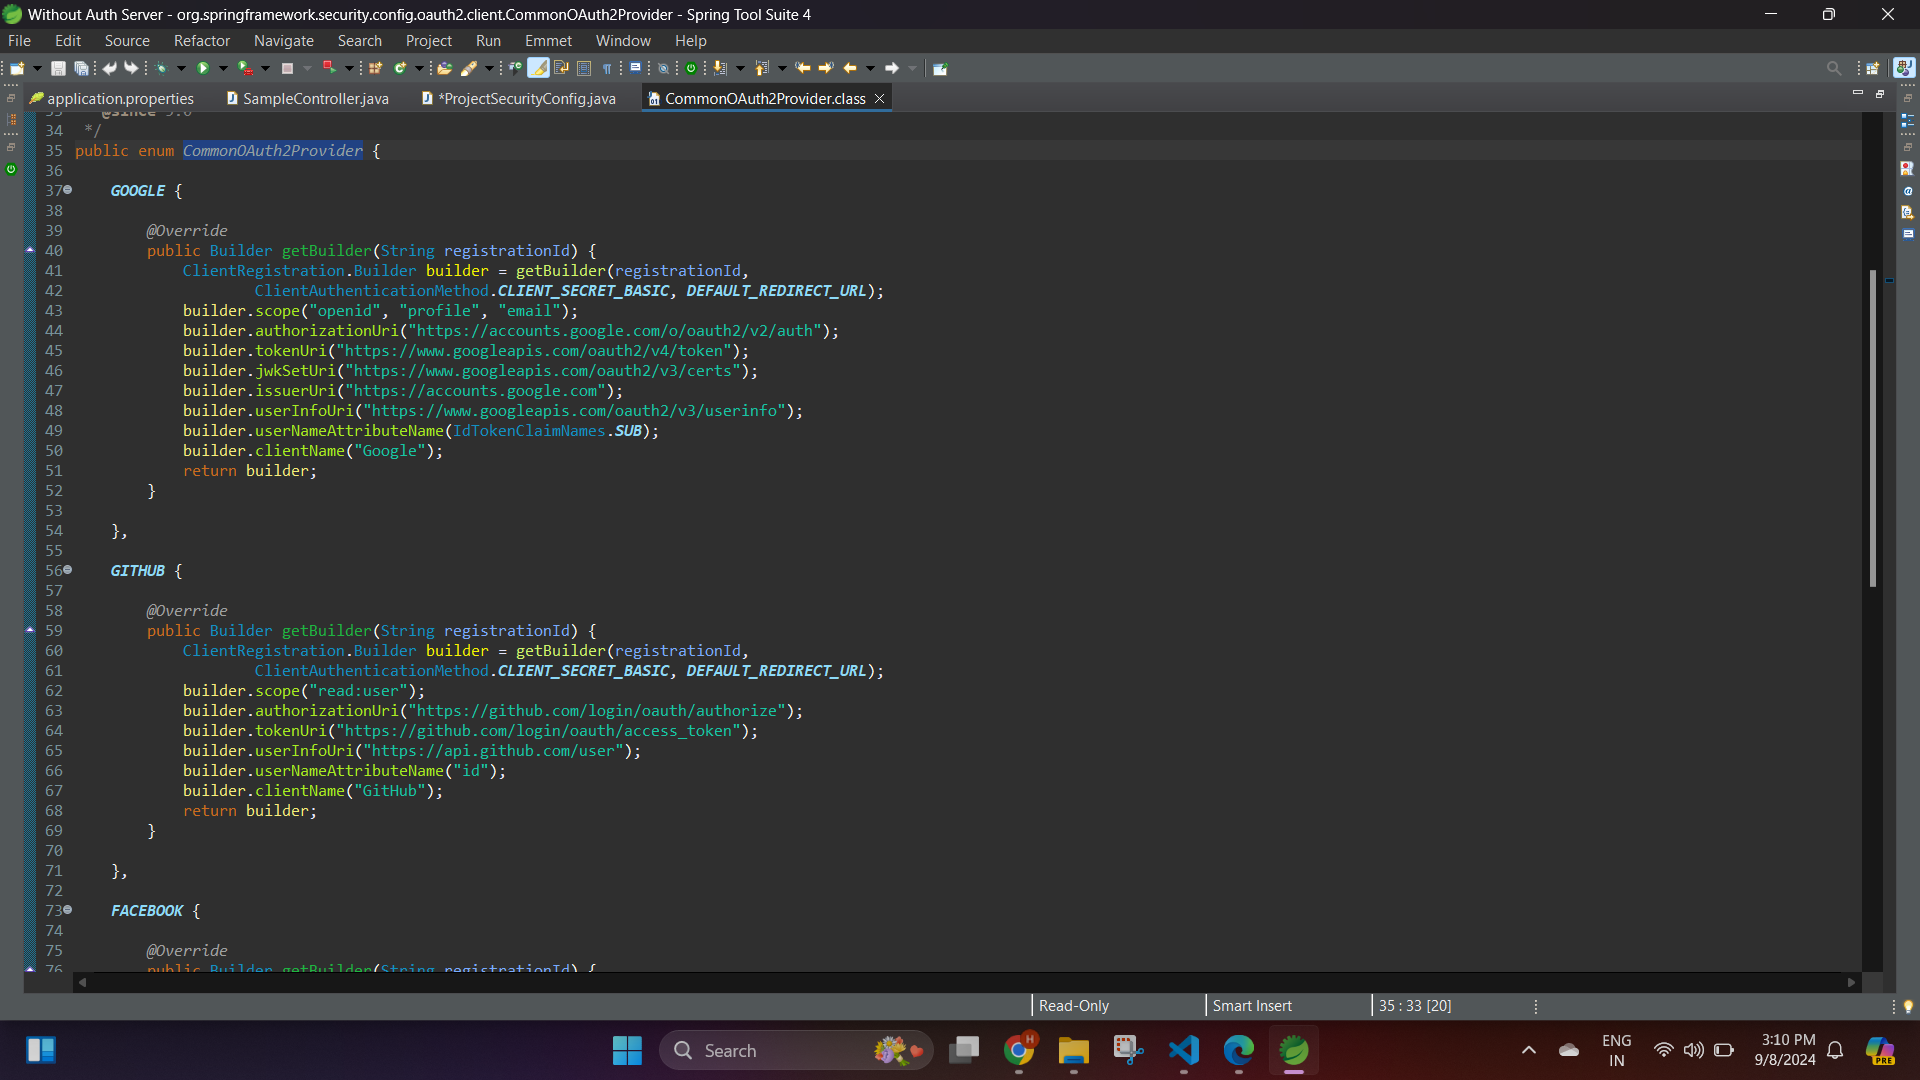Open Visual Studio Code from the taskbar
Screen dimensions: 1920x1080
coord(1184,1050)
